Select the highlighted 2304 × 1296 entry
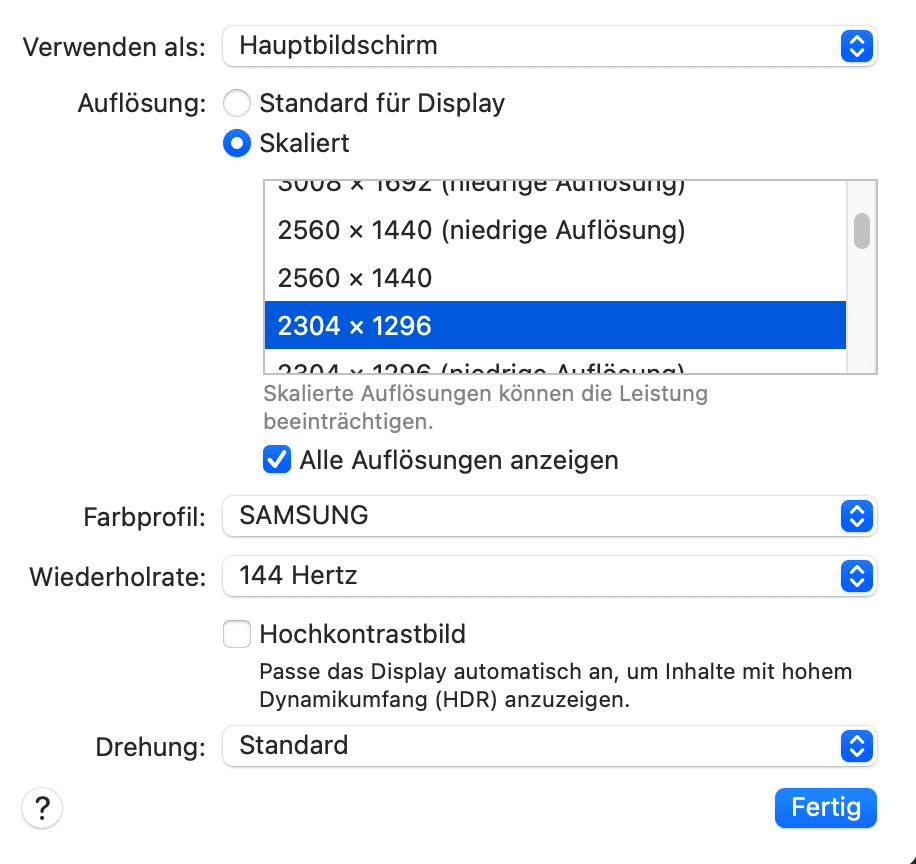916x864 pixels. pyautogui.click(x=555, y=326)
